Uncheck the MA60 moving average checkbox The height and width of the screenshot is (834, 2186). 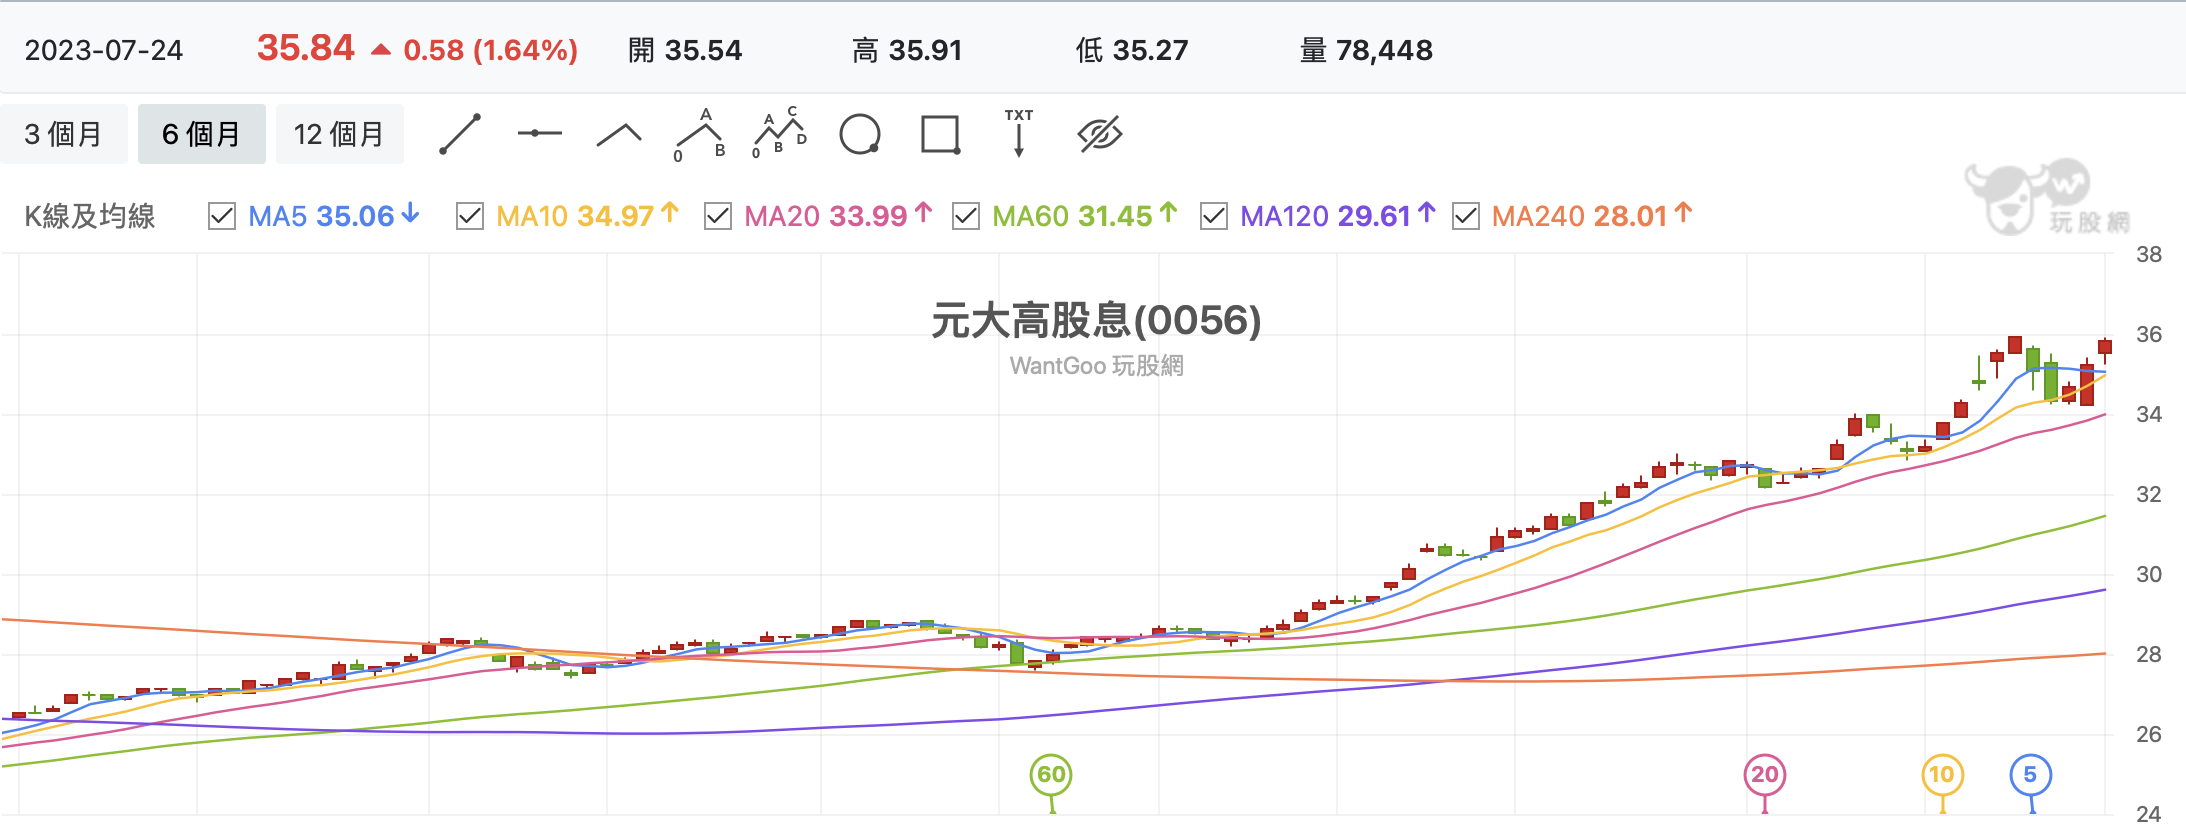point(965,216)
